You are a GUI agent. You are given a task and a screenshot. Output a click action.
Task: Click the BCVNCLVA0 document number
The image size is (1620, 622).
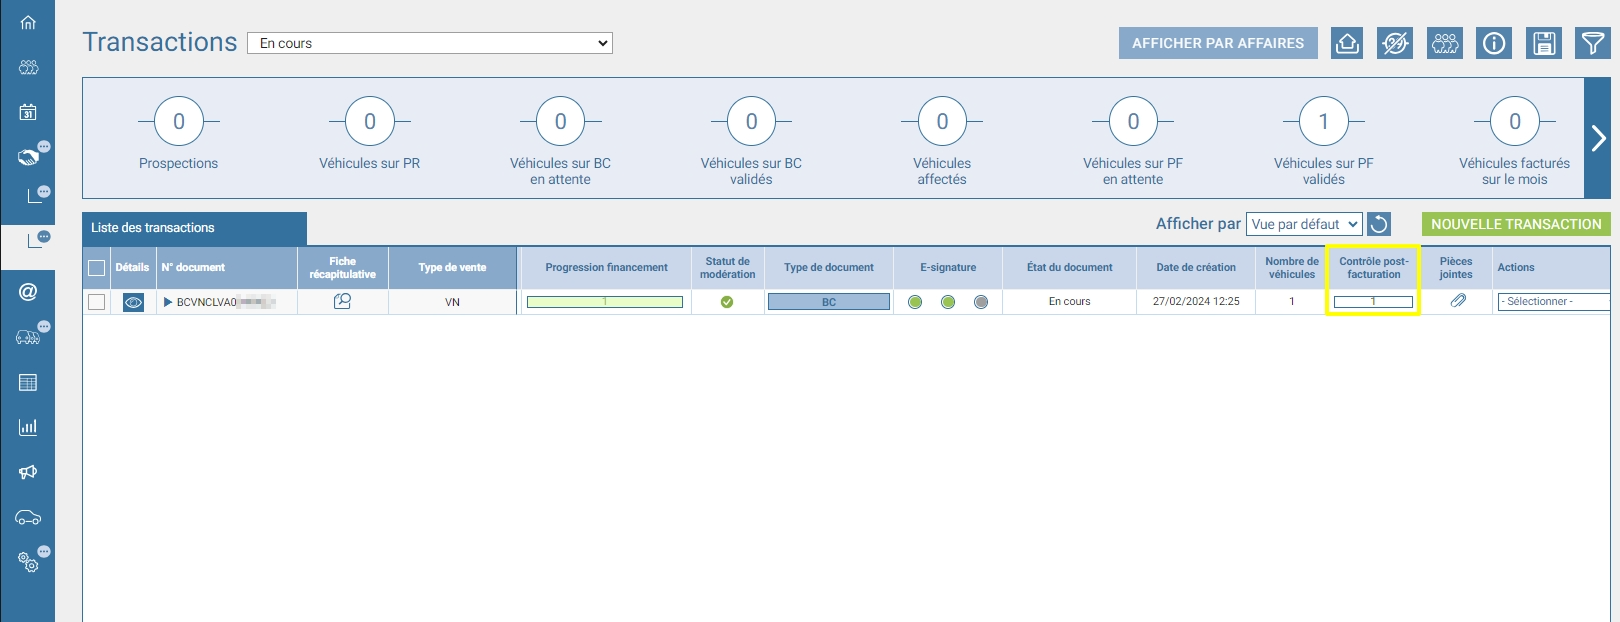226,302
